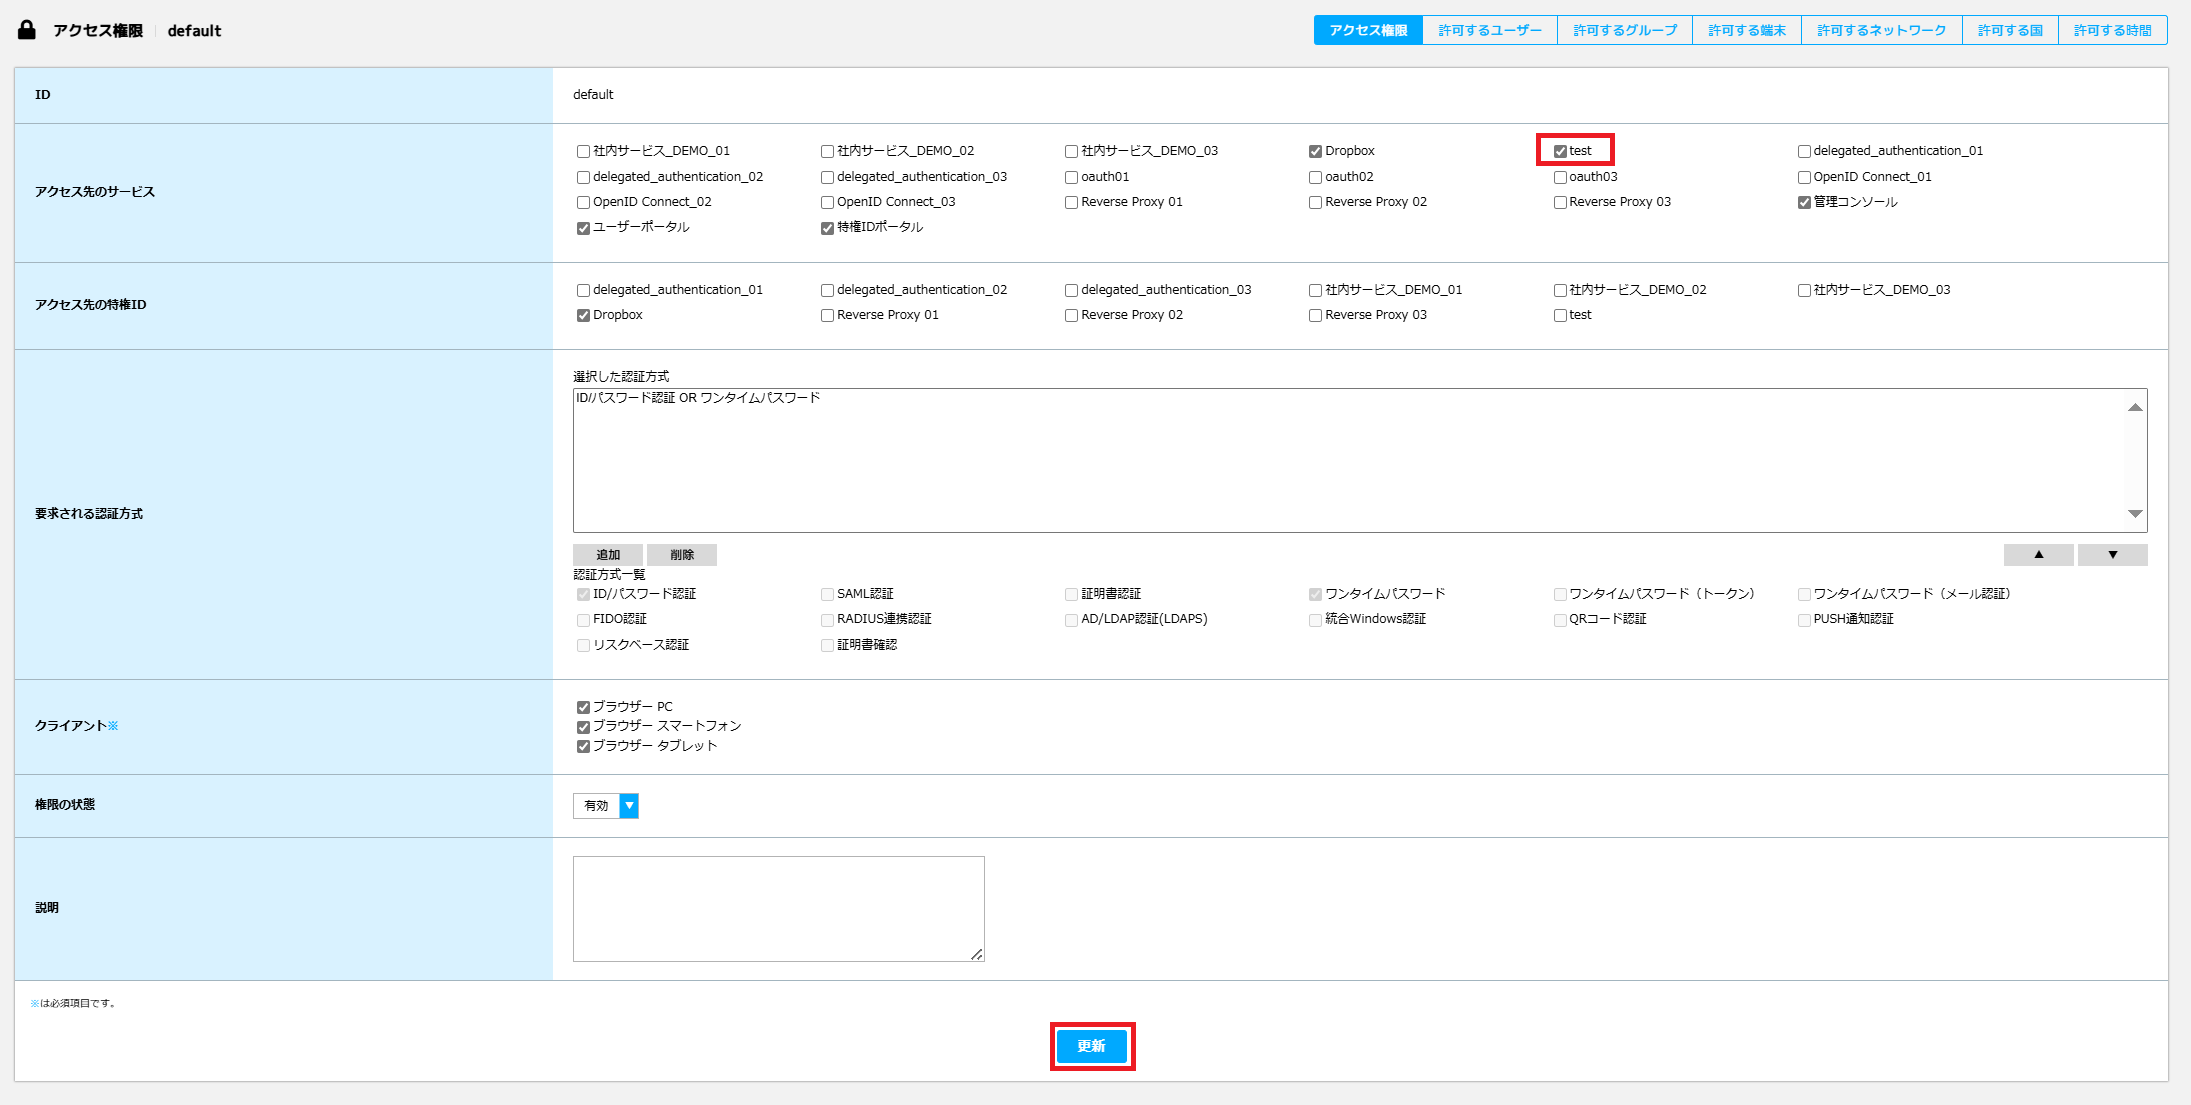
Task: Toggle the 証明書認証 checkbox
Action: pyautogui.click(x=1071, y=594)
